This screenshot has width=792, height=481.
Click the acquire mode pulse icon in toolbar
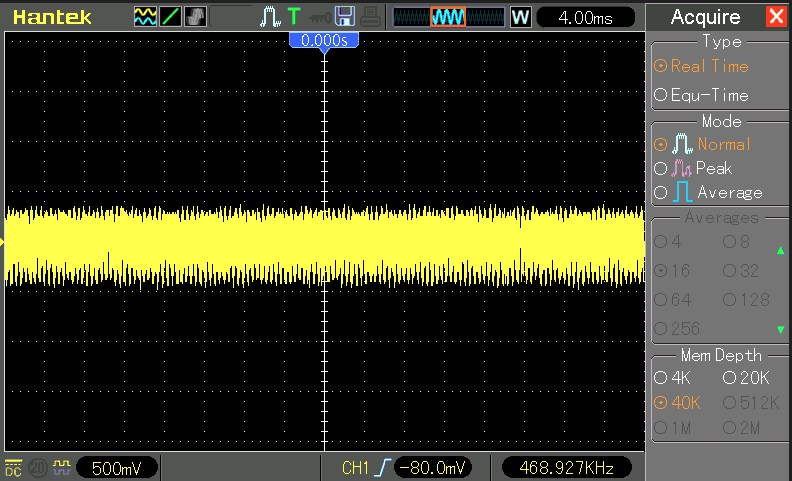270,17
